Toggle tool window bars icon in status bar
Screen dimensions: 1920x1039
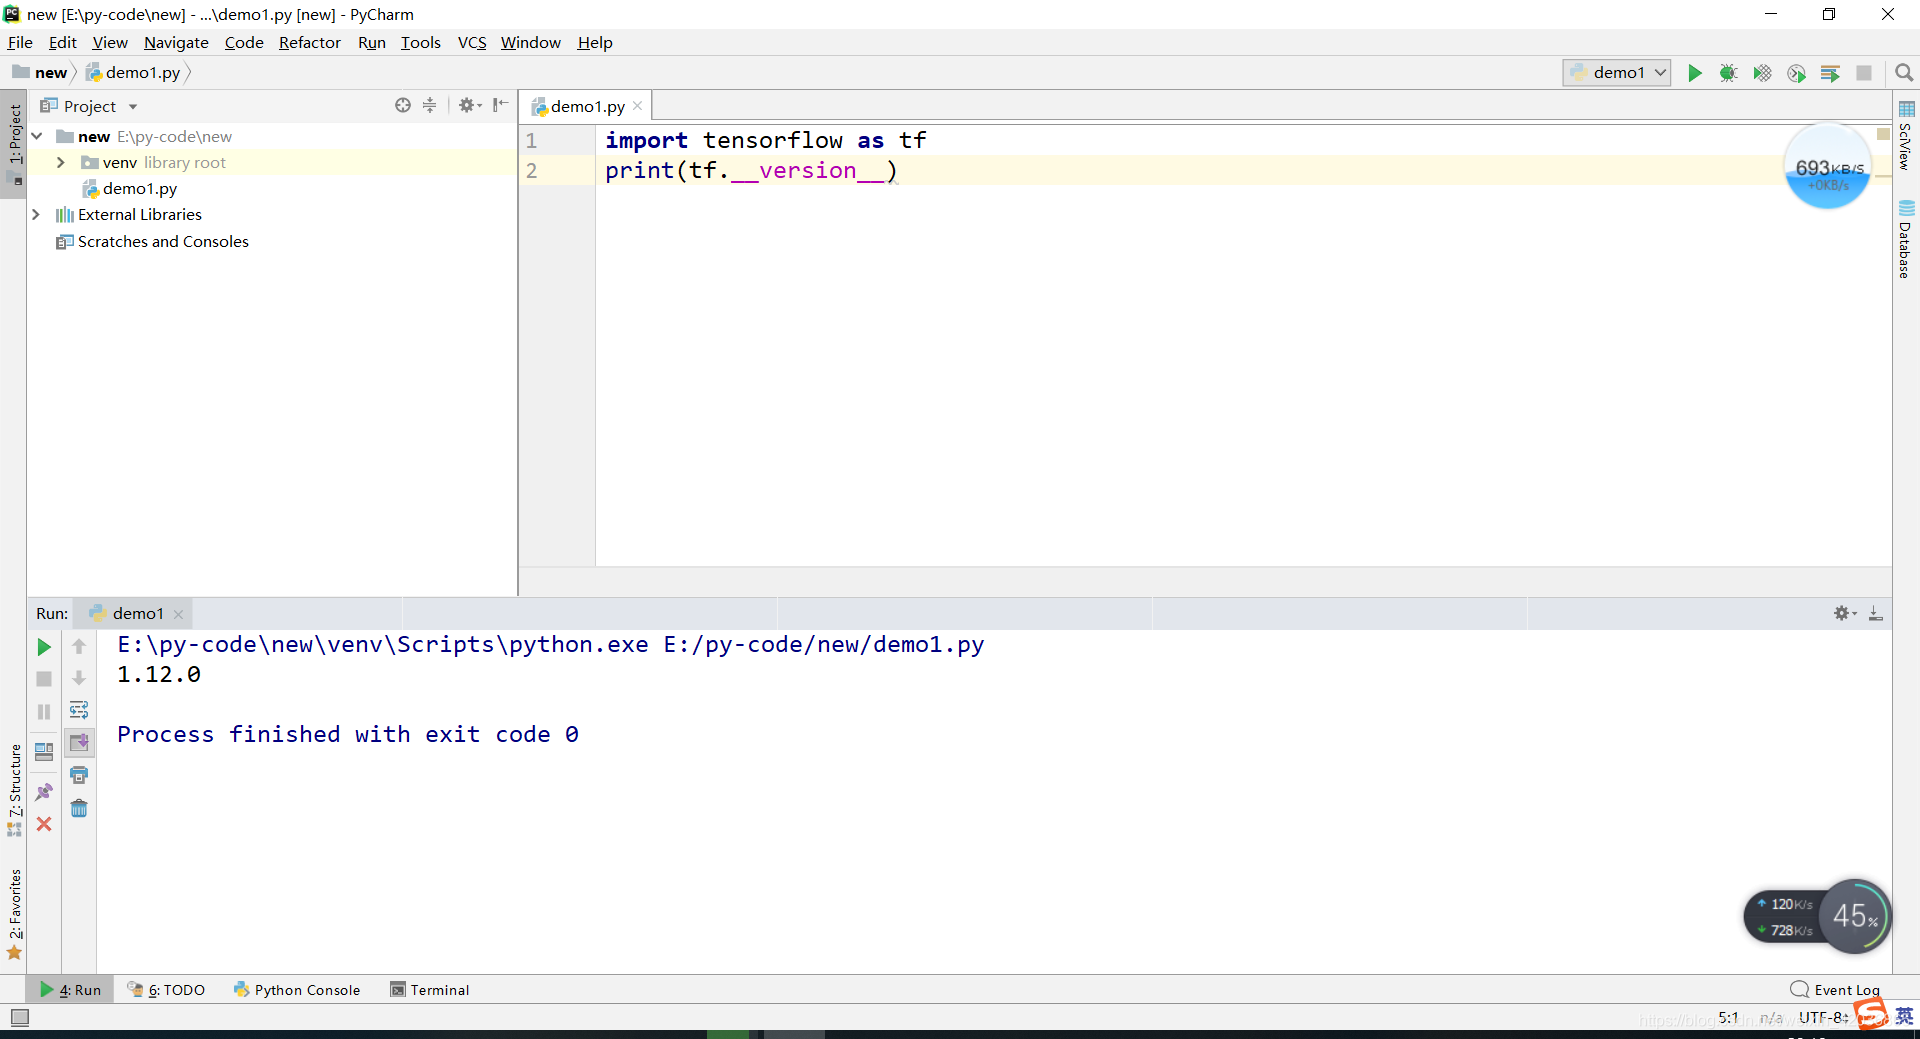(x=20, y=1017)
